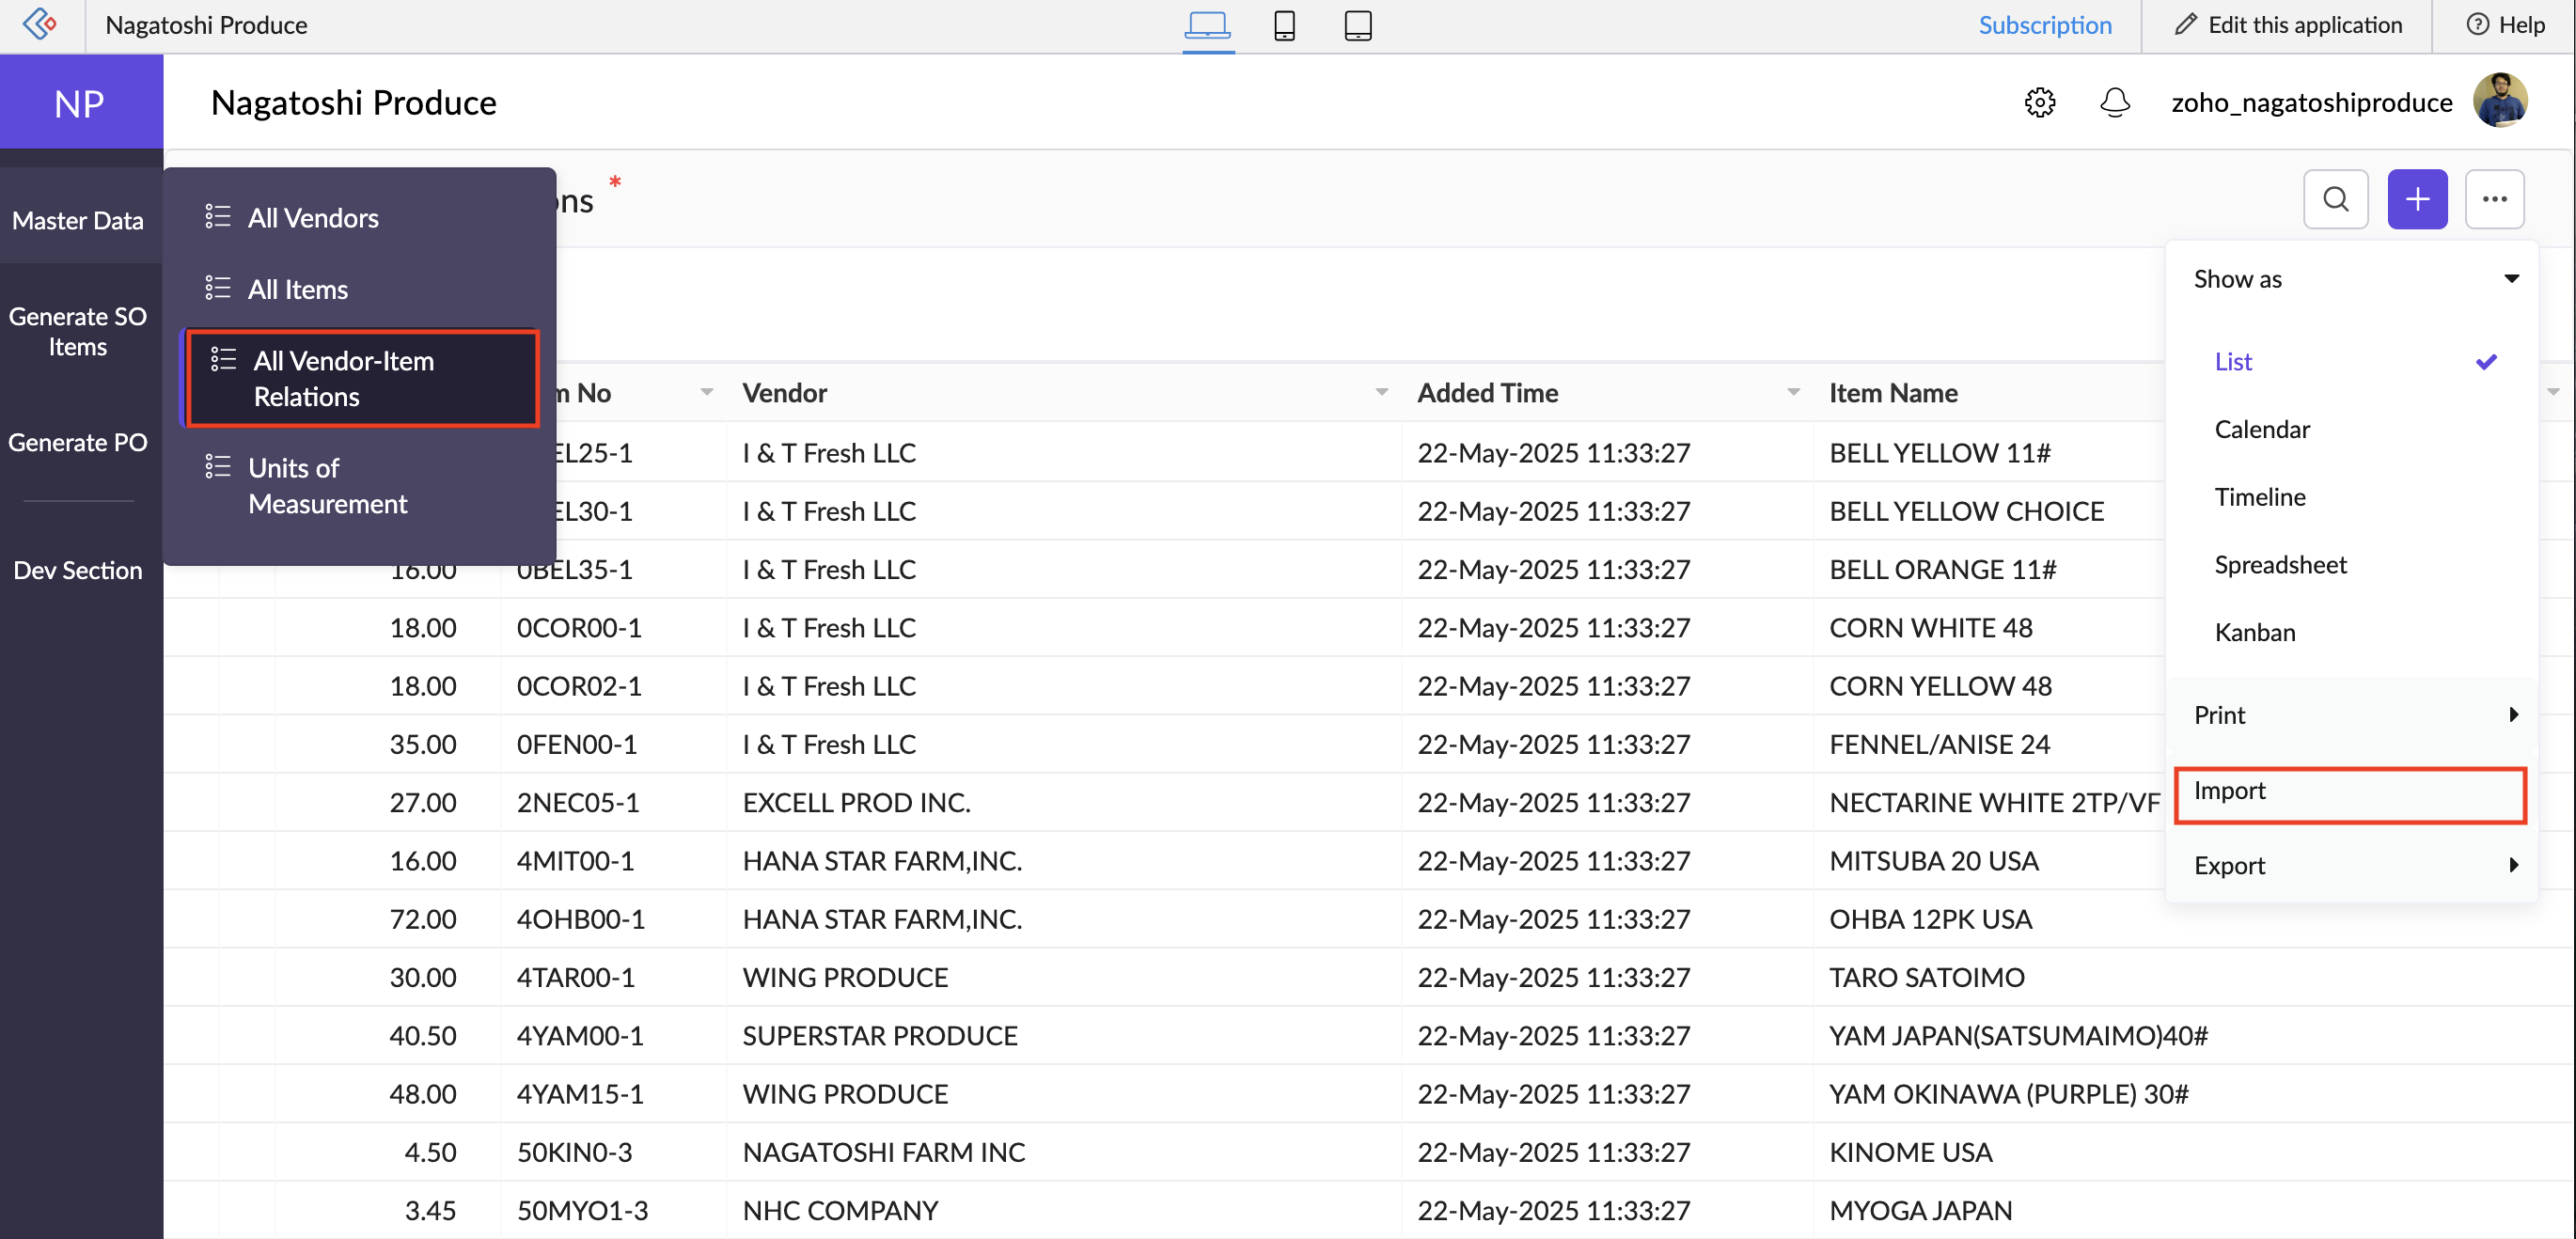The image size is (2576, 1239).
Task: Switch to tablet device preview
Action: click(1357, 25)
